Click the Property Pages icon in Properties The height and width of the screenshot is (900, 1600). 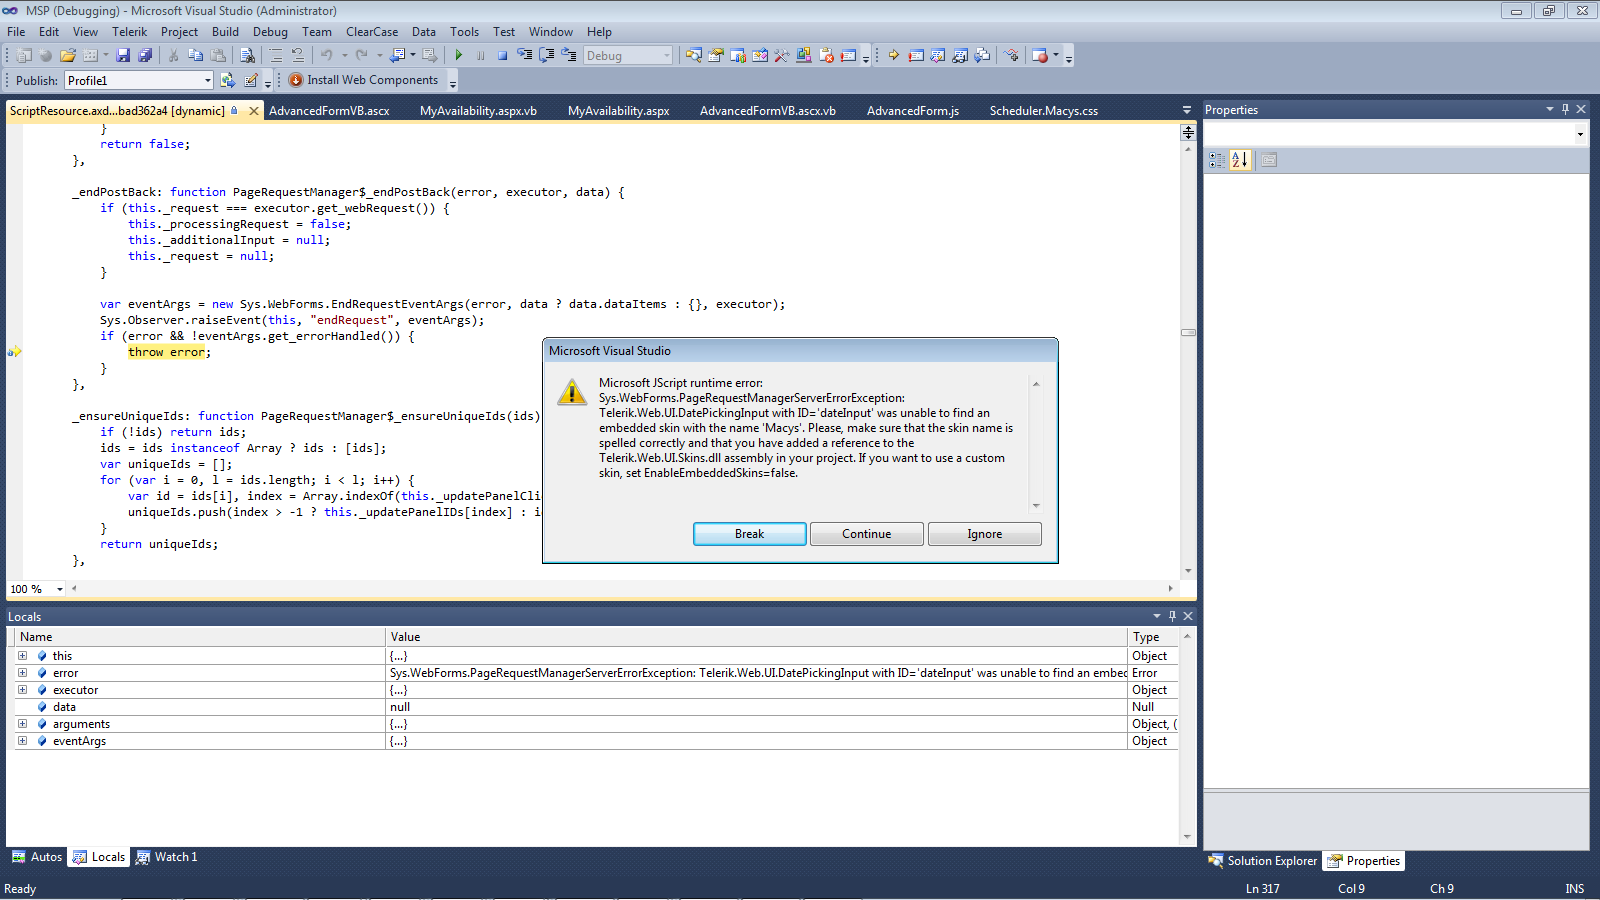(1269, 160)
